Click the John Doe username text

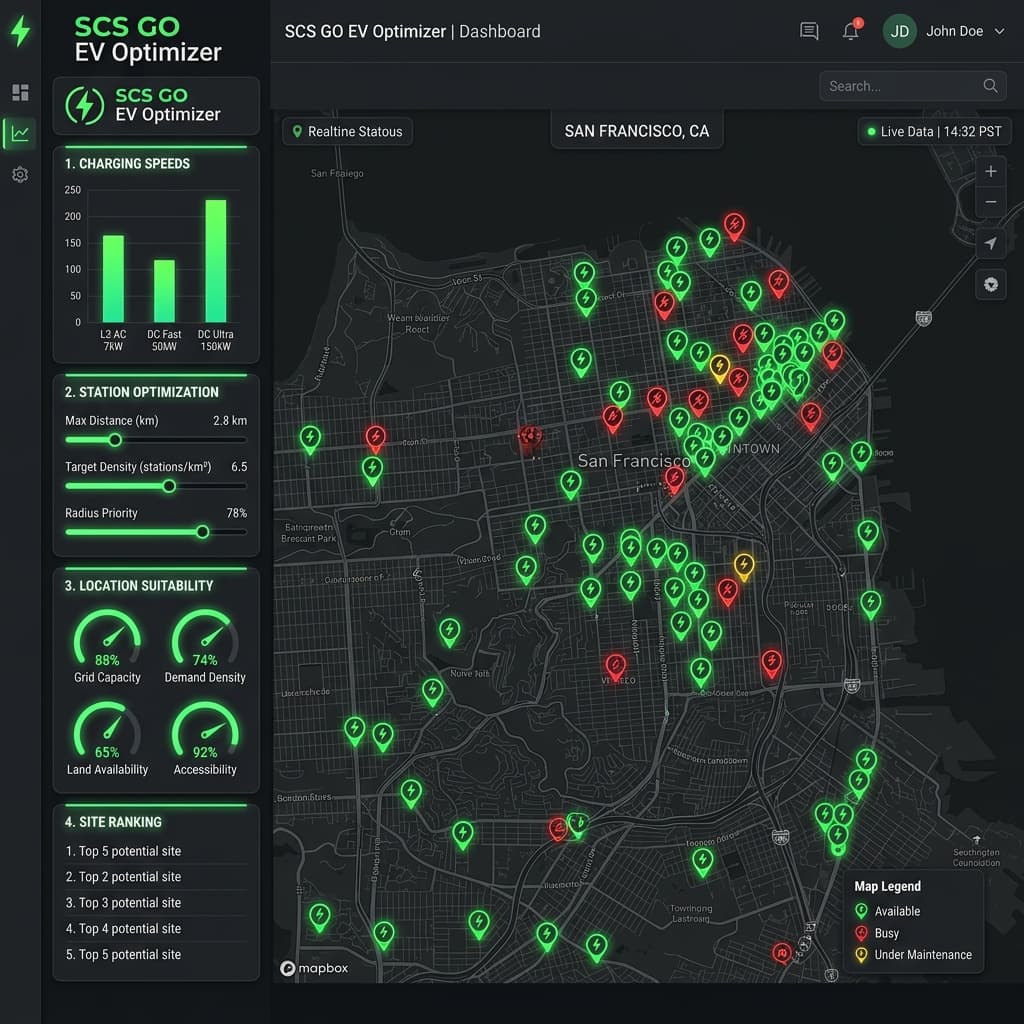coord(954,31)
